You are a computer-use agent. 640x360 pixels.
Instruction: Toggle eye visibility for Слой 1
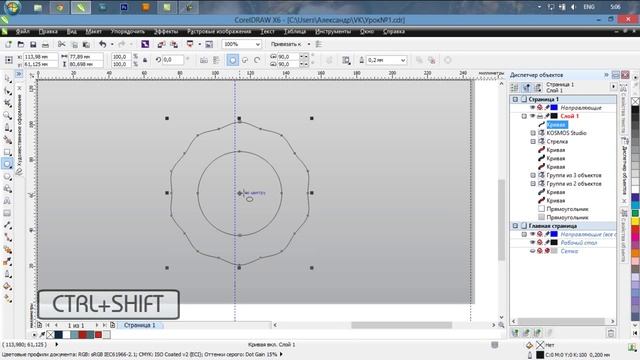tap(532, 116)
